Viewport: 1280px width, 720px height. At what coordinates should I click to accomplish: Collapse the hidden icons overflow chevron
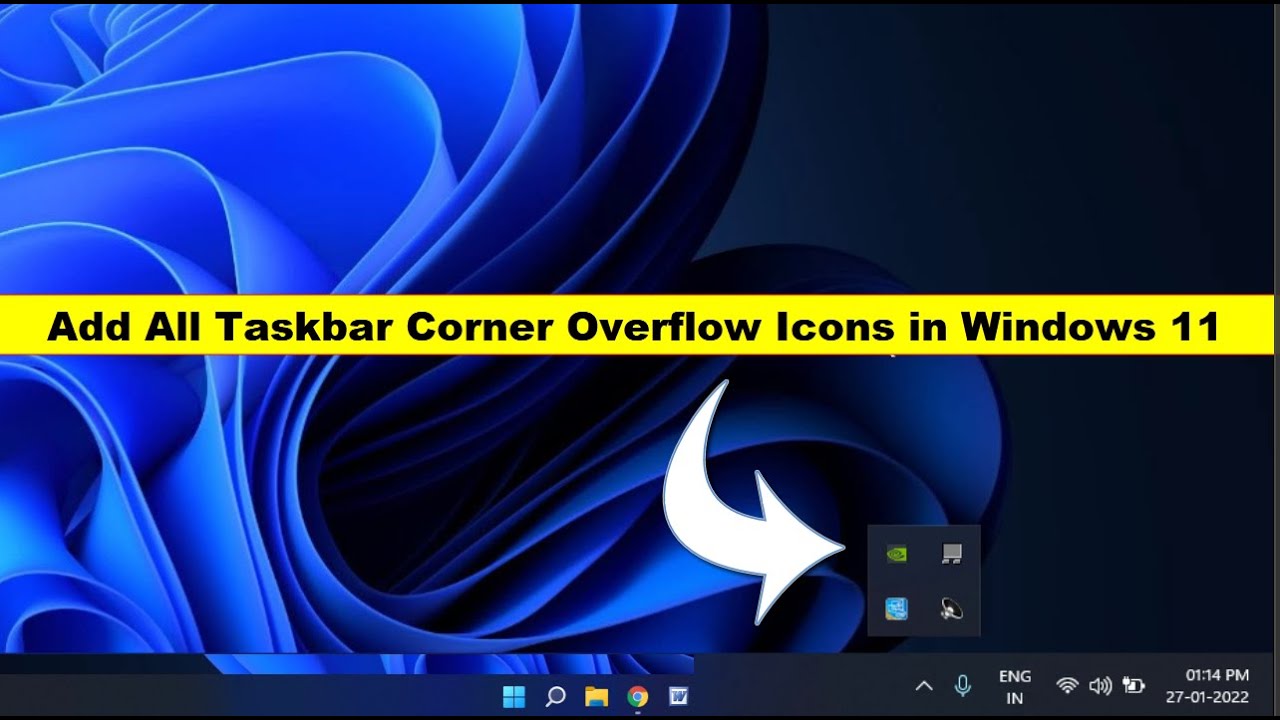point(924,686)
